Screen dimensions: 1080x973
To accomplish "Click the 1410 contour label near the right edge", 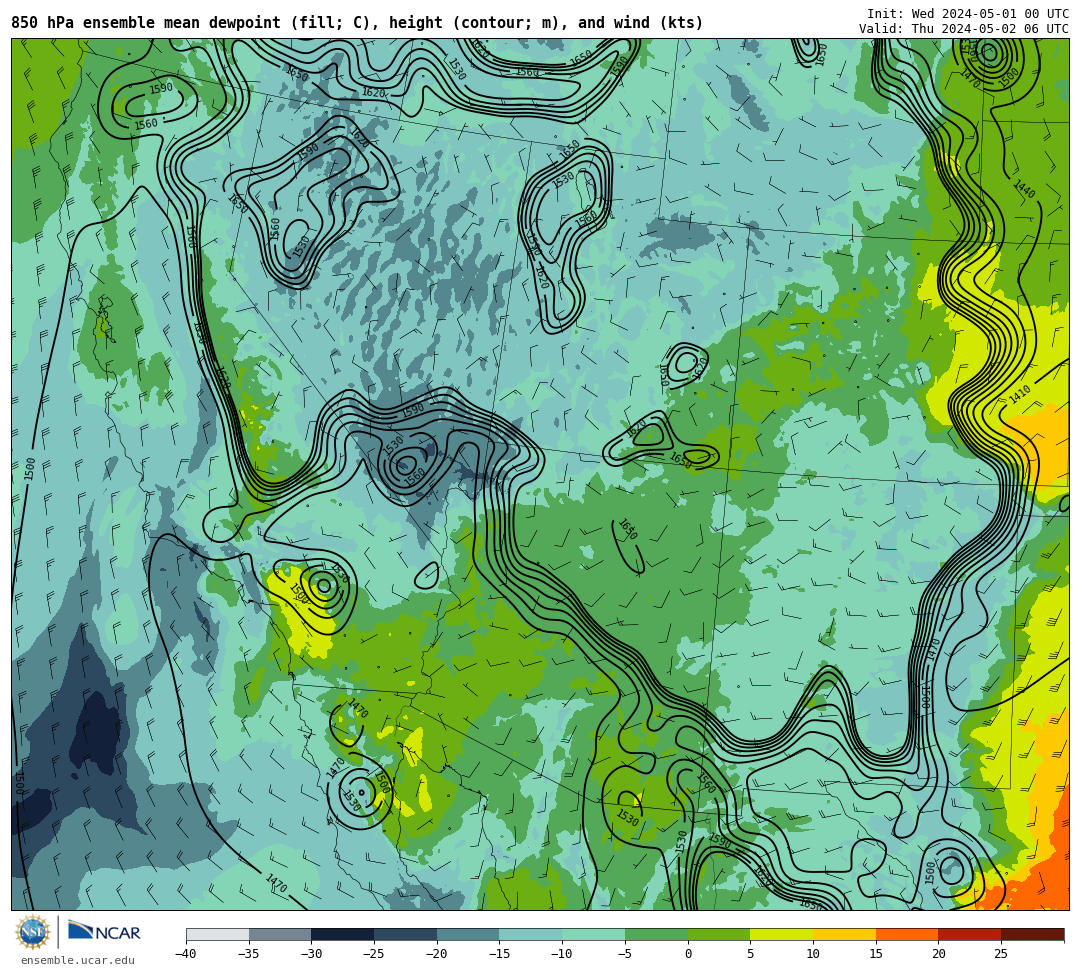I will point(1020,395).
